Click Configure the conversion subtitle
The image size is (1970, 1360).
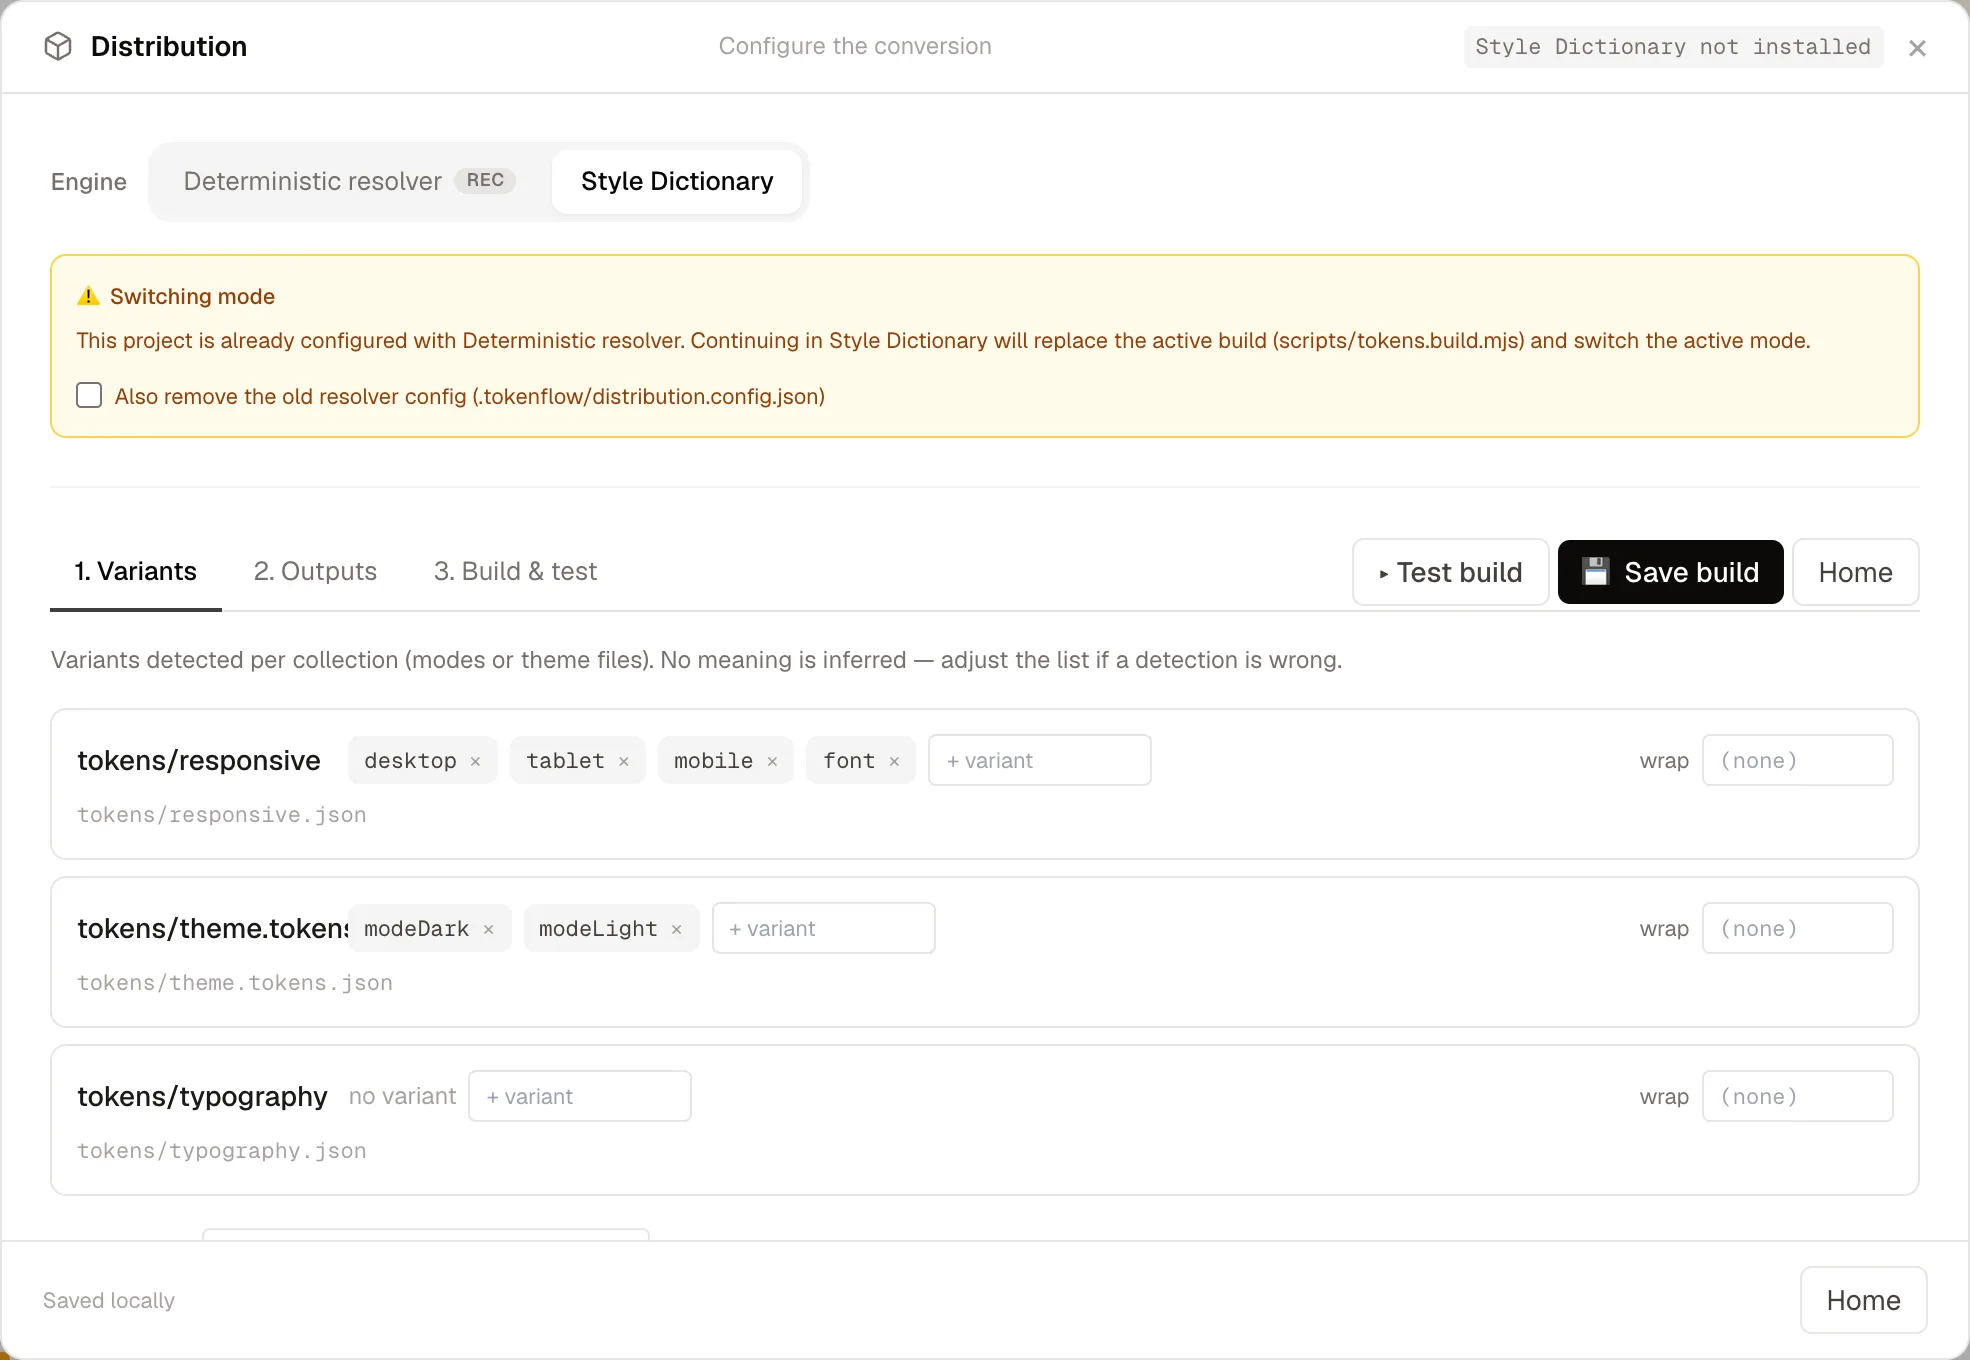point(855,46)
